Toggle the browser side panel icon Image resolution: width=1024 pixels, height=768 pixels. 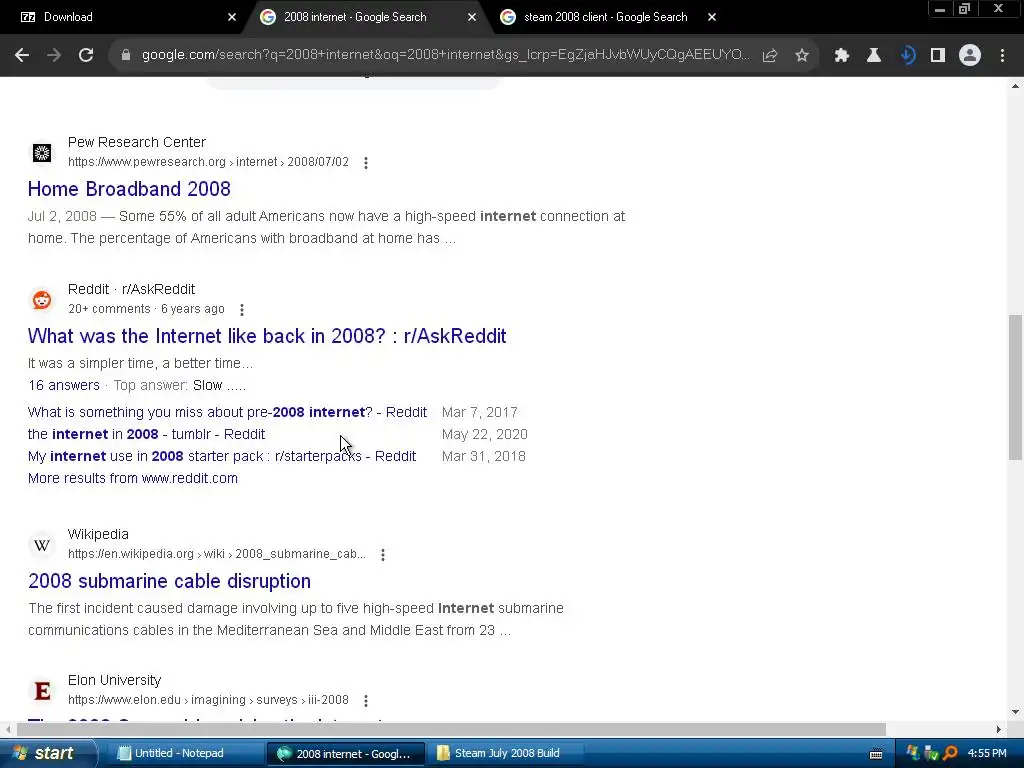[938, 56]
